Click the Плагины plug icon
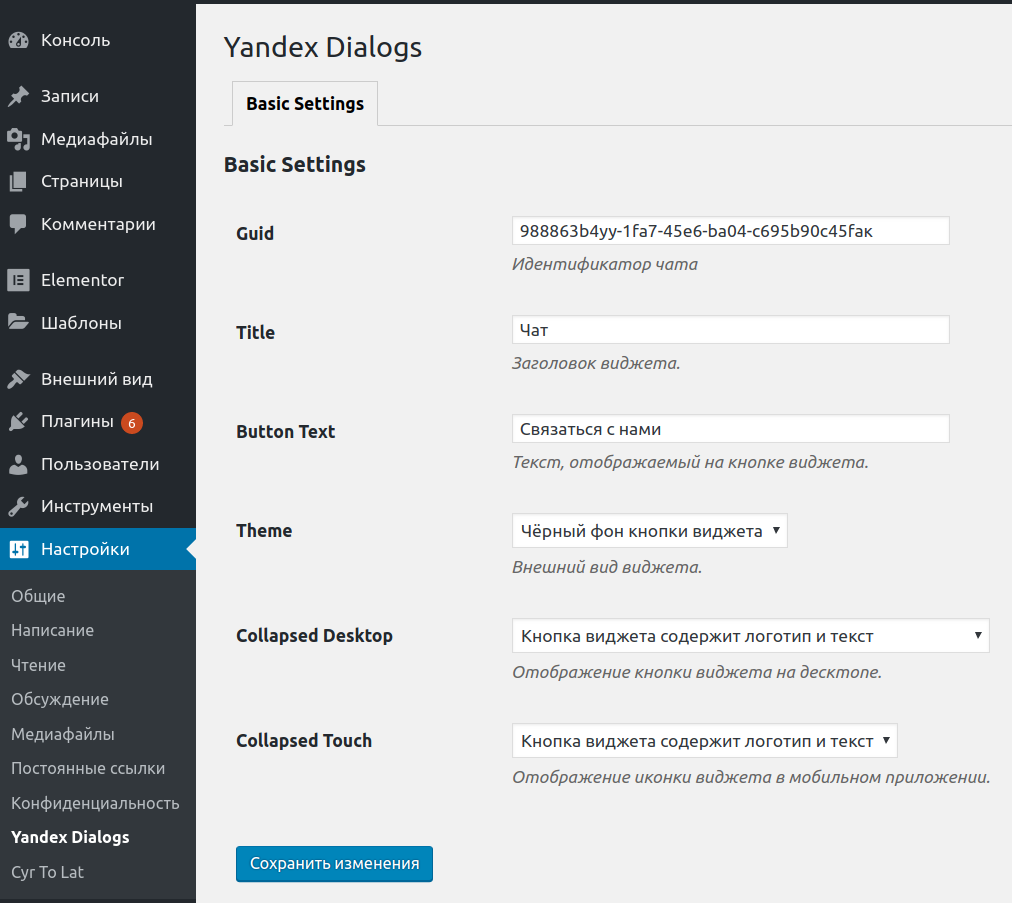The height and width of the screenshot is (903, 1012). [19, 421]
